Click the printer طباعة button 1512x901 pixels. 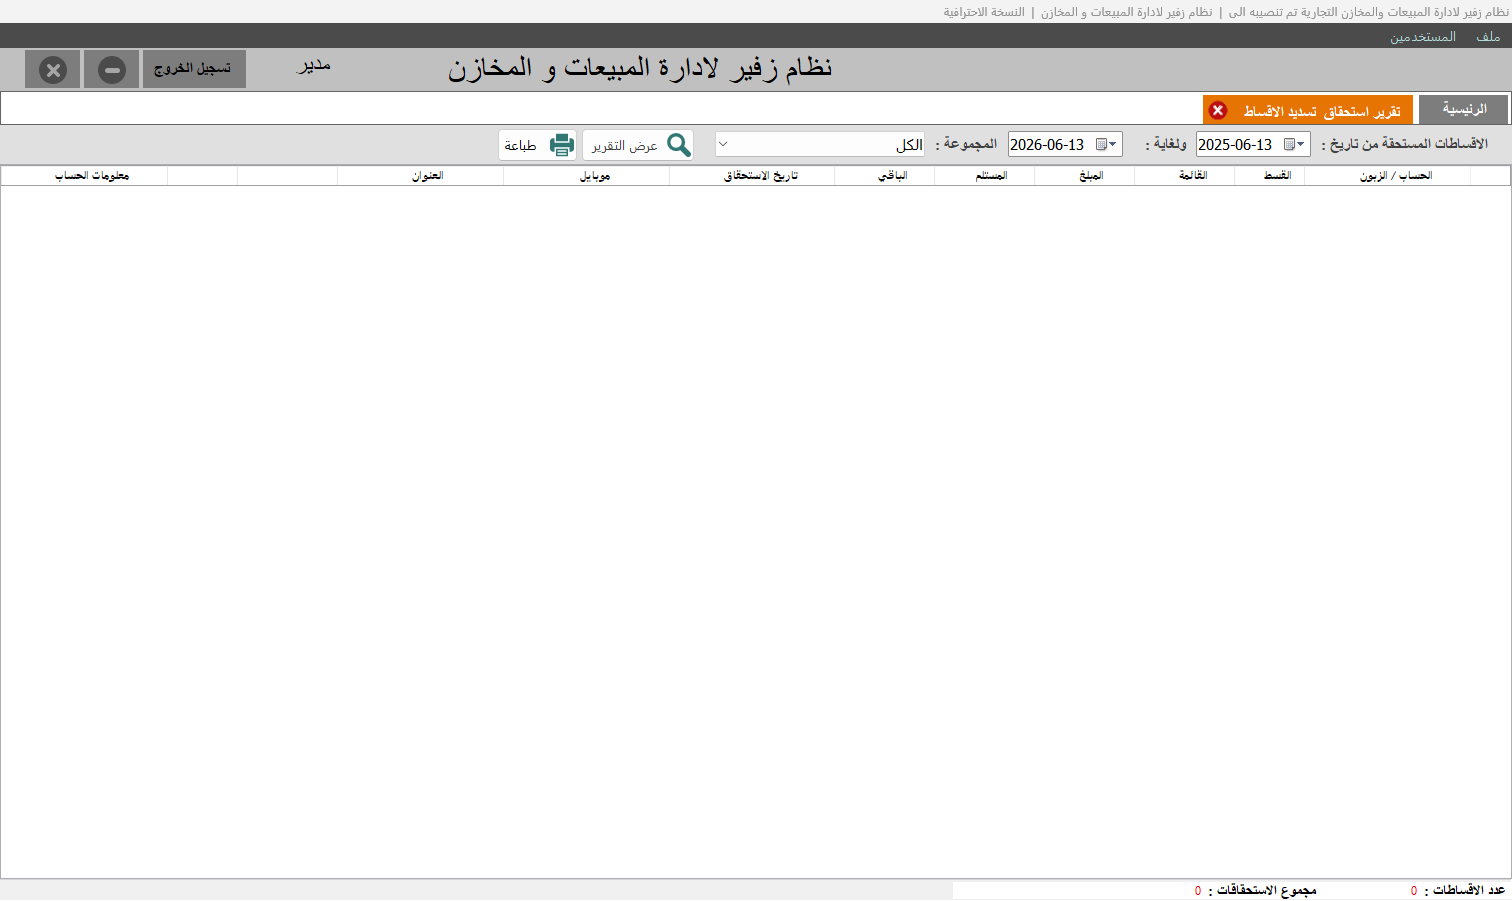pos(538,145)
